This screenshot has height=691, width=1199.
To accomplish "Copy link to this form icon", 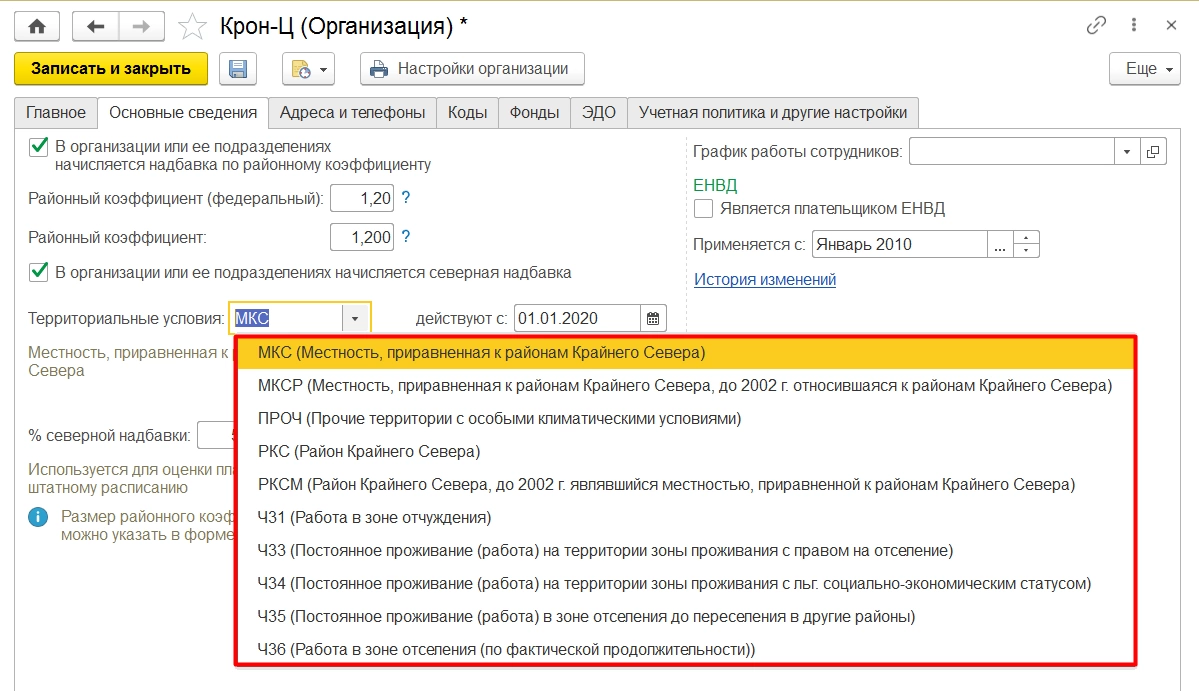I will [1096, 25].
